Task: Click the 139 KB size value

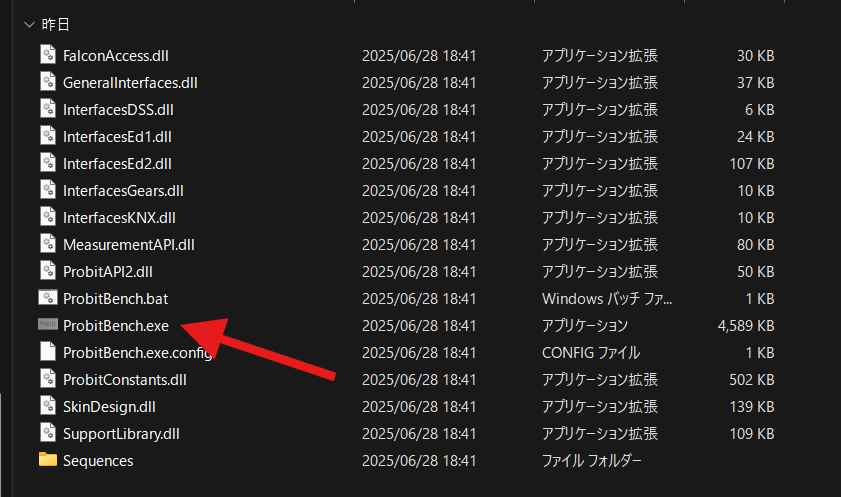Action: click(752, 407)
